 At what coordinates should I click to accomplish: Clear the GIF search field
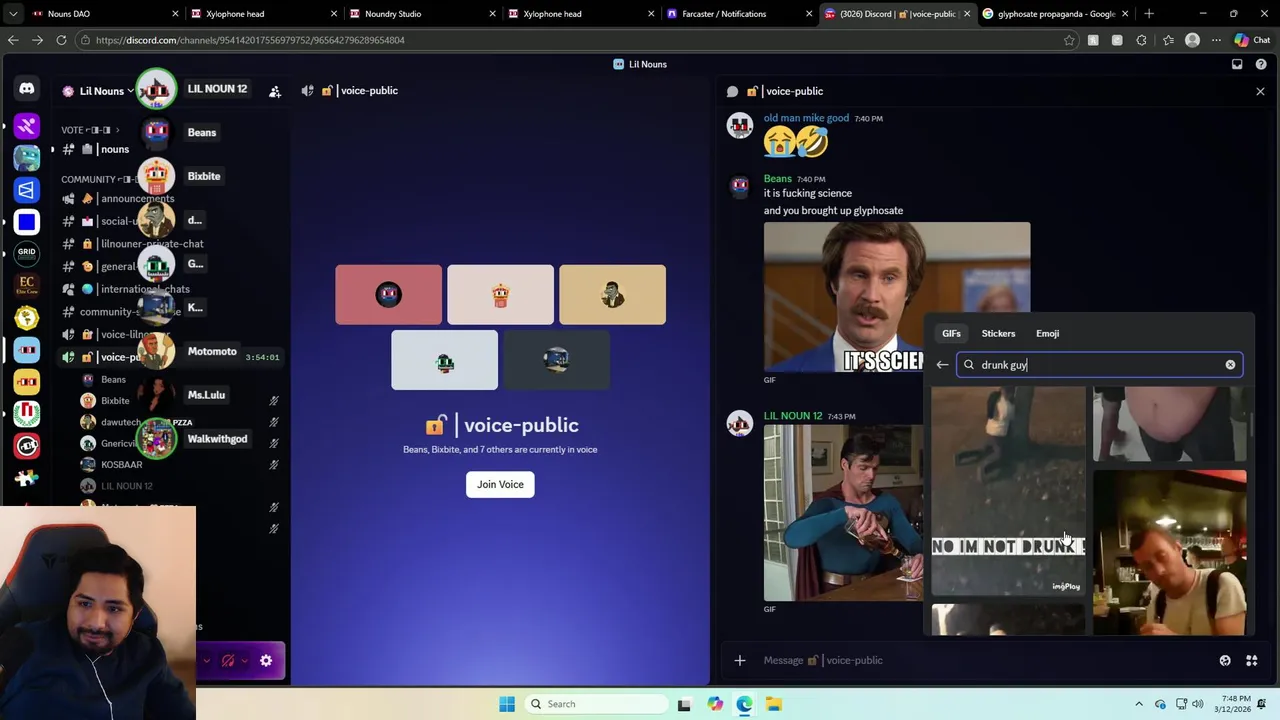(x=1230, y=365)
